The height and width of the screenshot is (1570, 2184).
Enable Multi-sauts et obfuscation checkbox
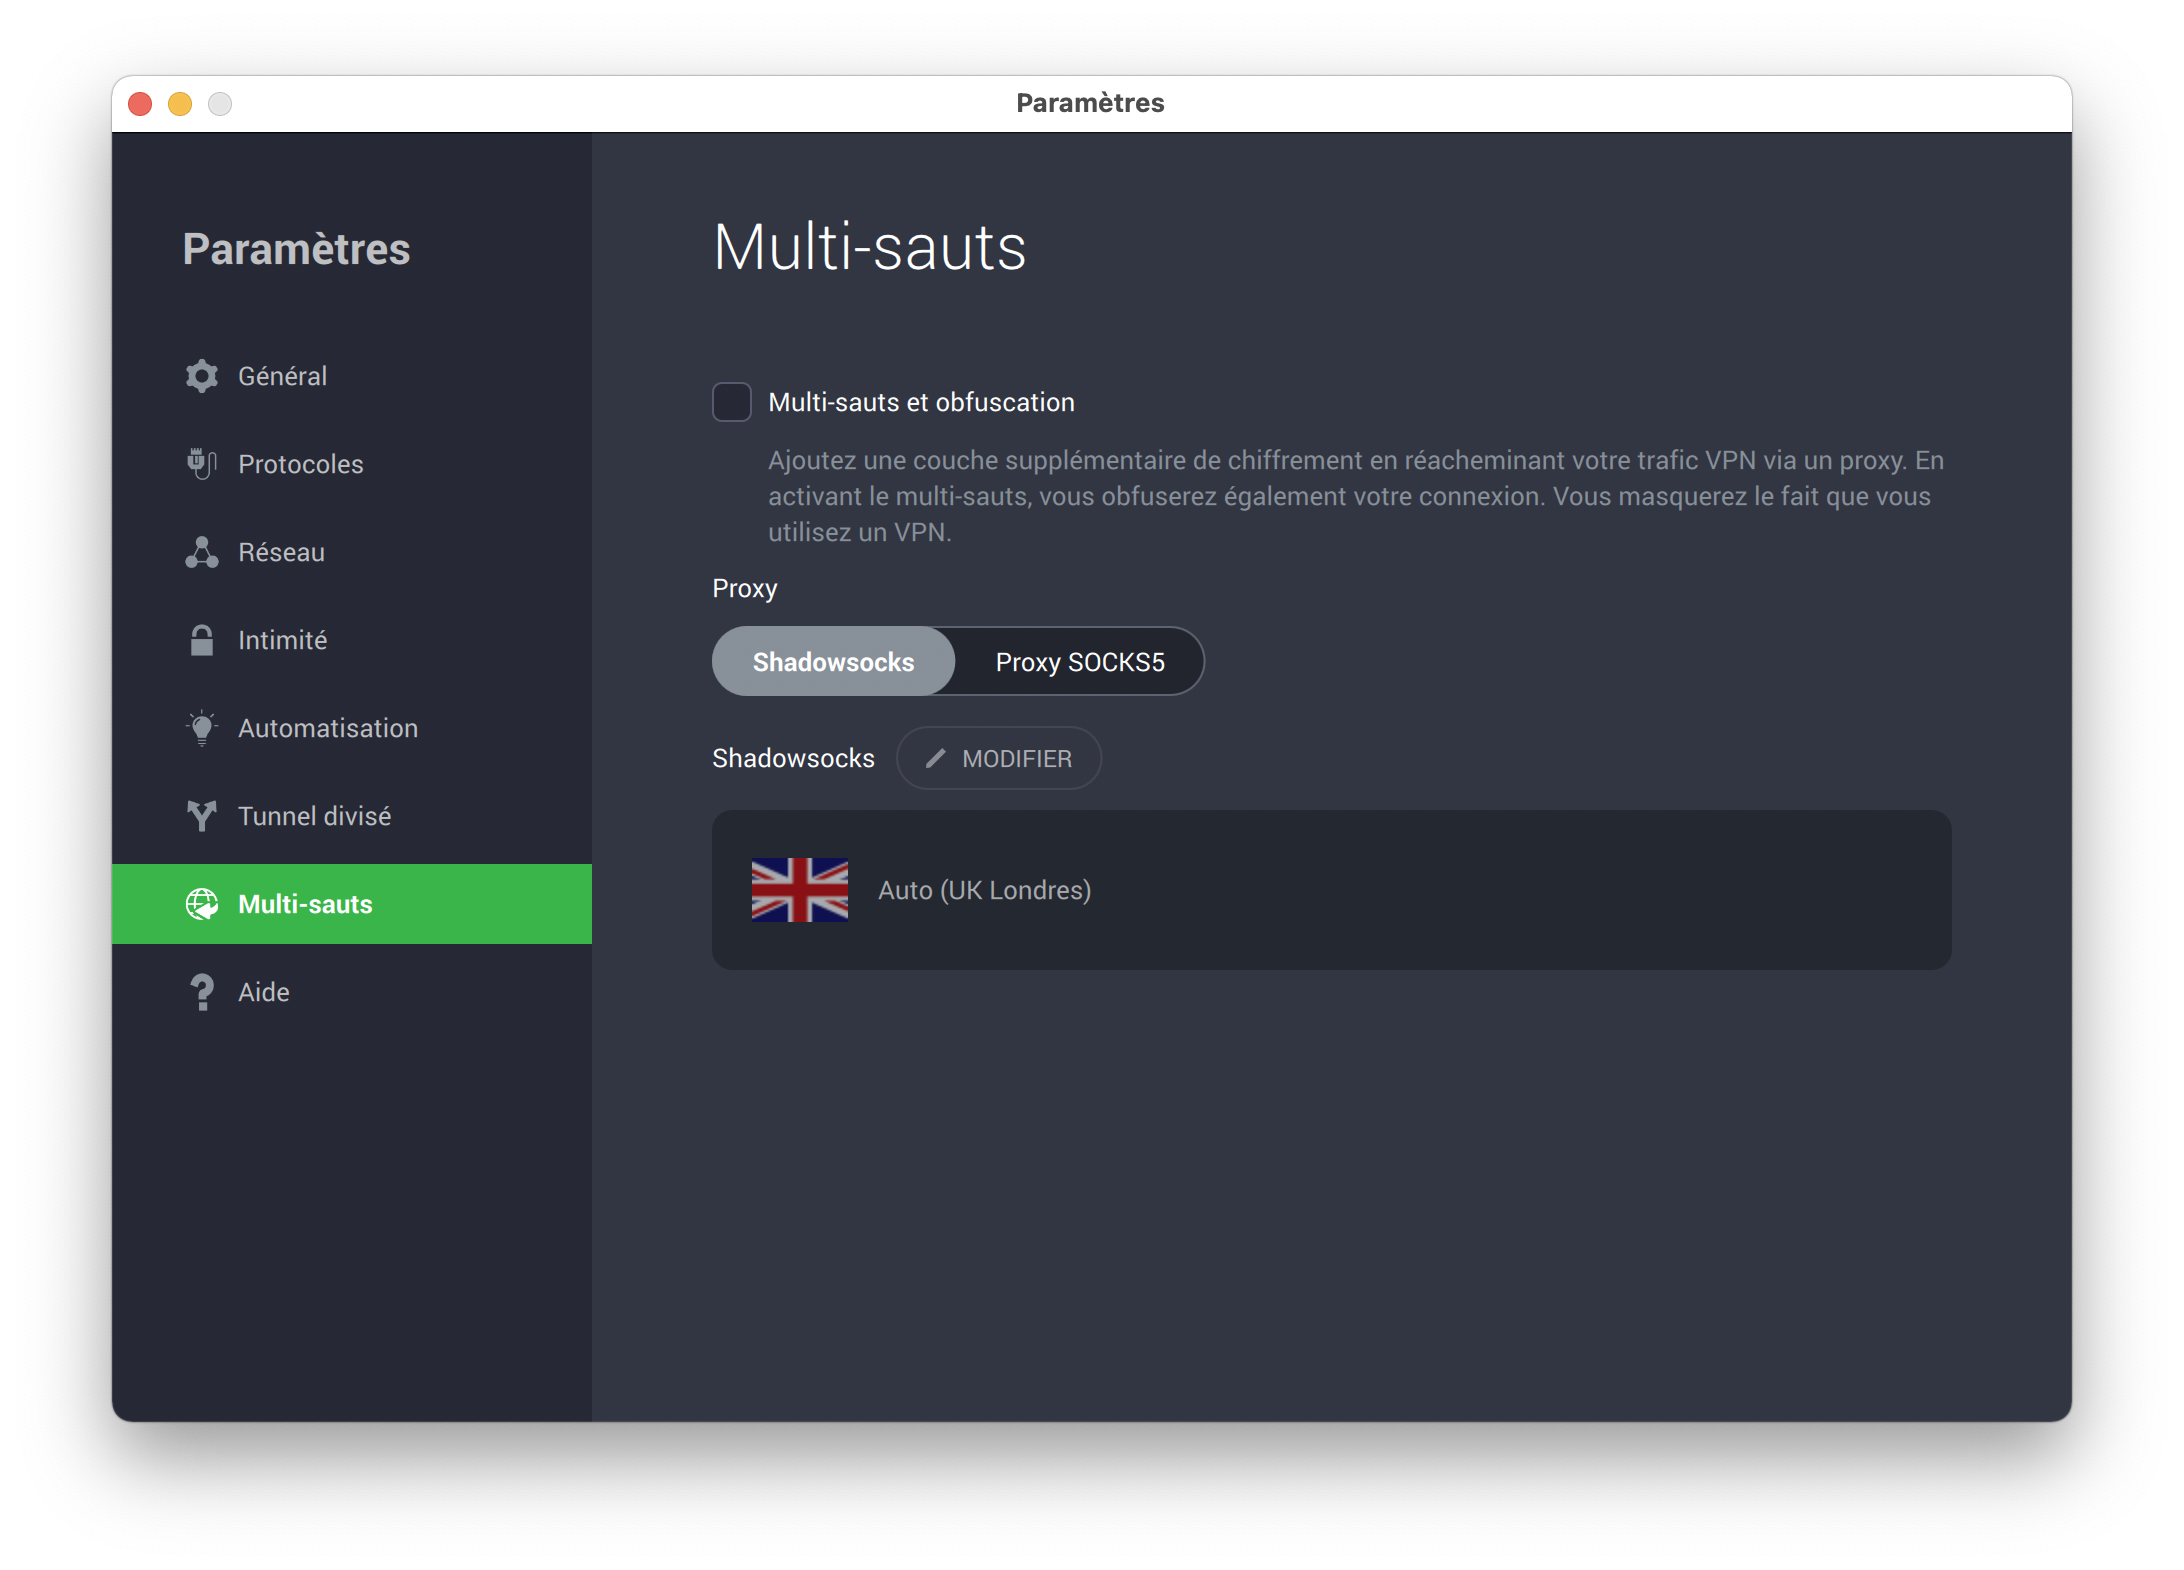[732, 402]
